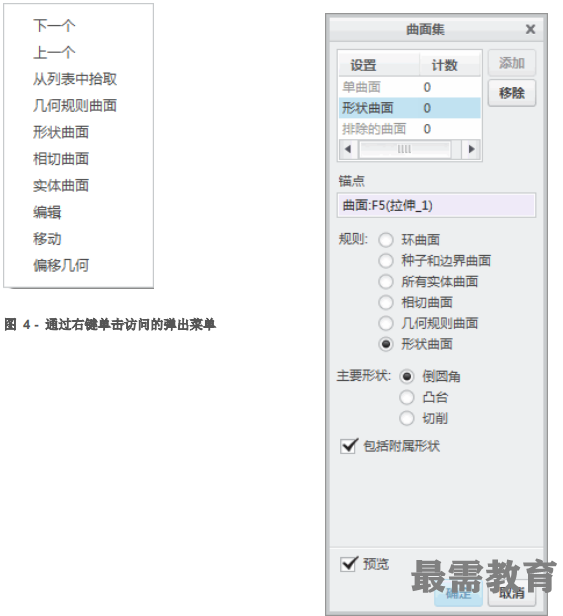Choose 上一个 in the popup menu

click(54, 52)
